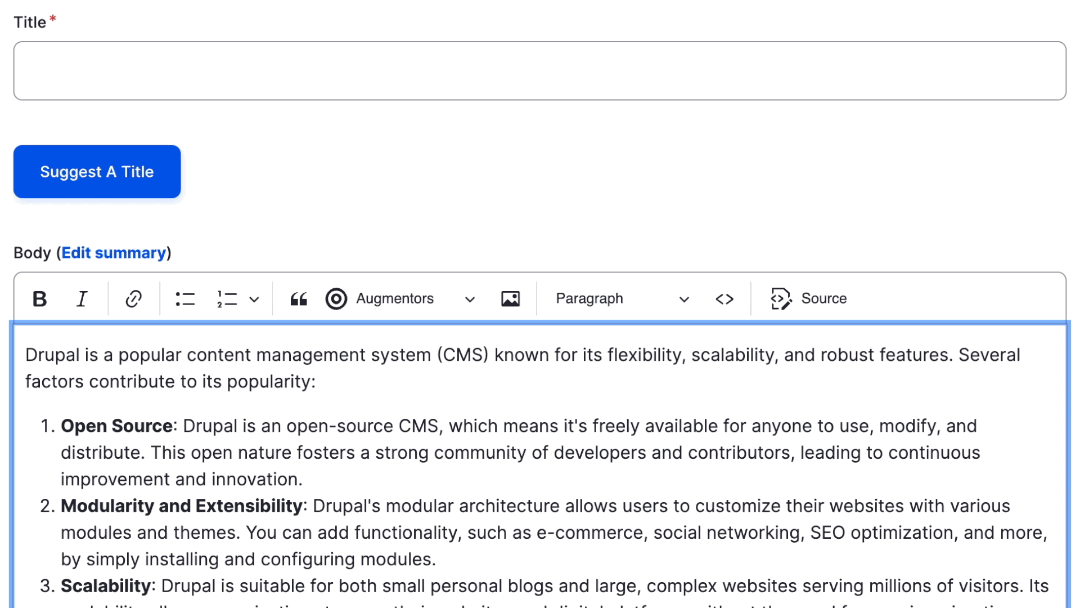Image resolution: width=1080 pixels, height=608 pixels.
Task: Insert a block quote
Action: [298, 299]
